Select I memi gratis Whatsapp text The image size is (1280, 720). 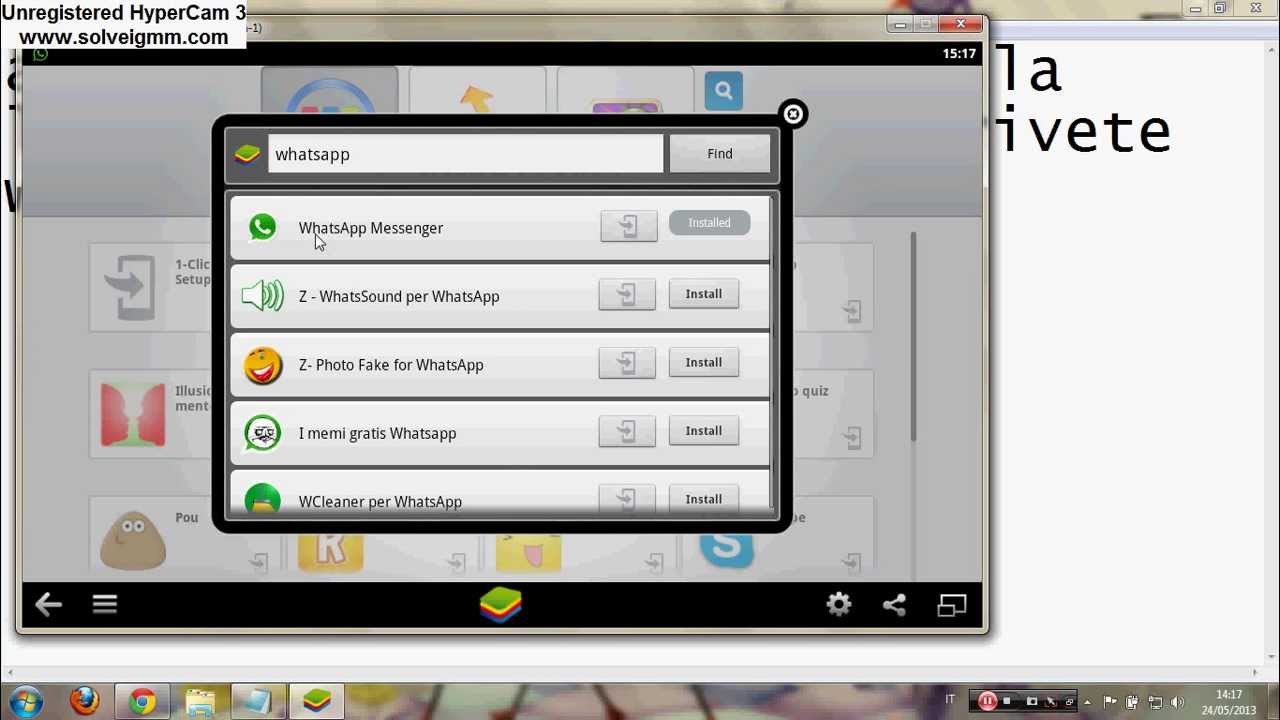(377, 433)
